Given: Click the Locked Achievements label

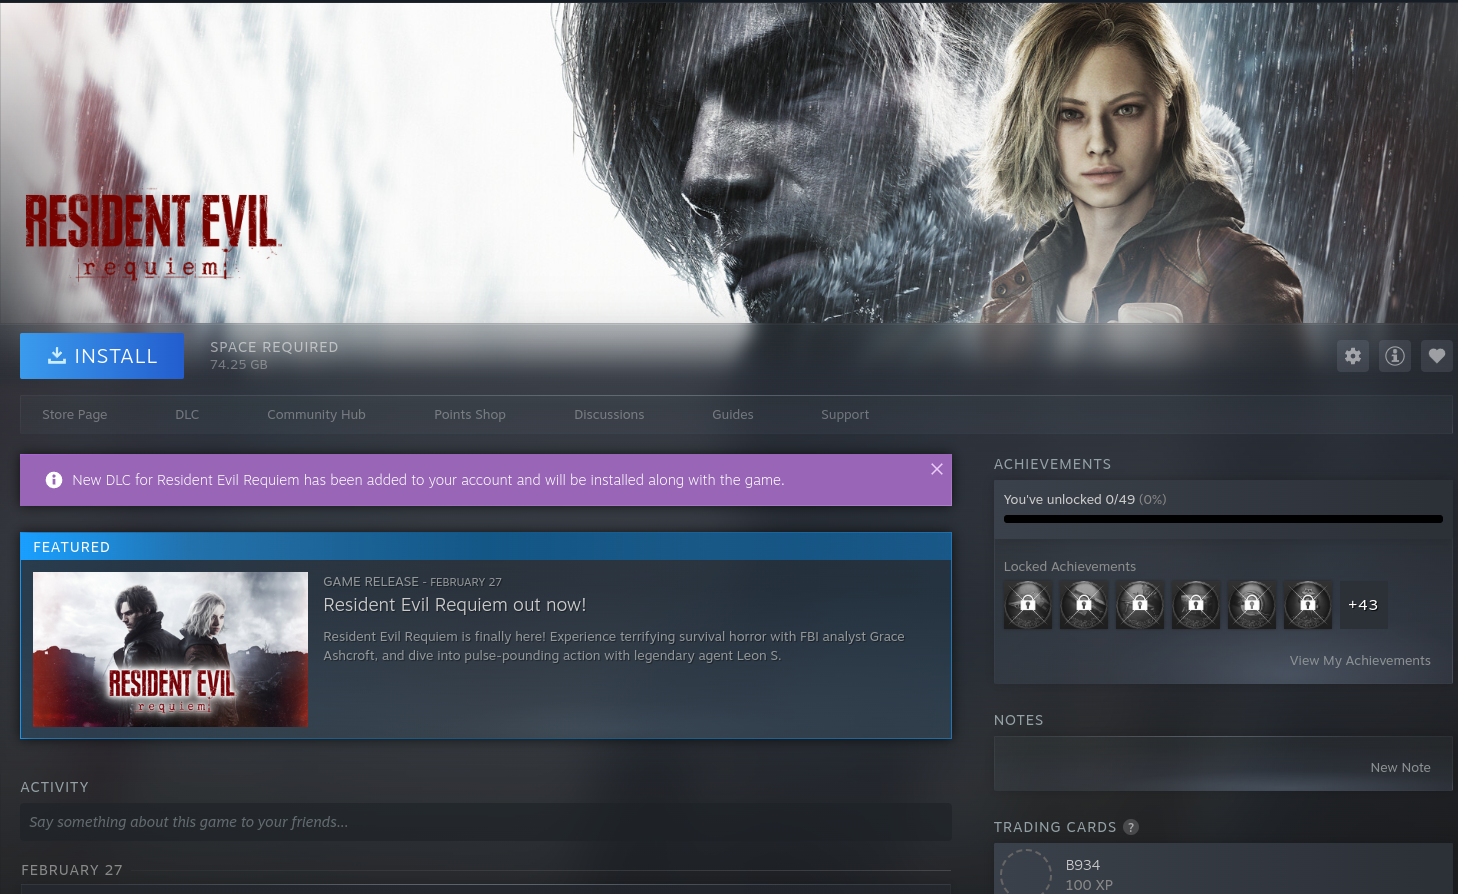Looking at the screenshot, I should point(1070,567).
